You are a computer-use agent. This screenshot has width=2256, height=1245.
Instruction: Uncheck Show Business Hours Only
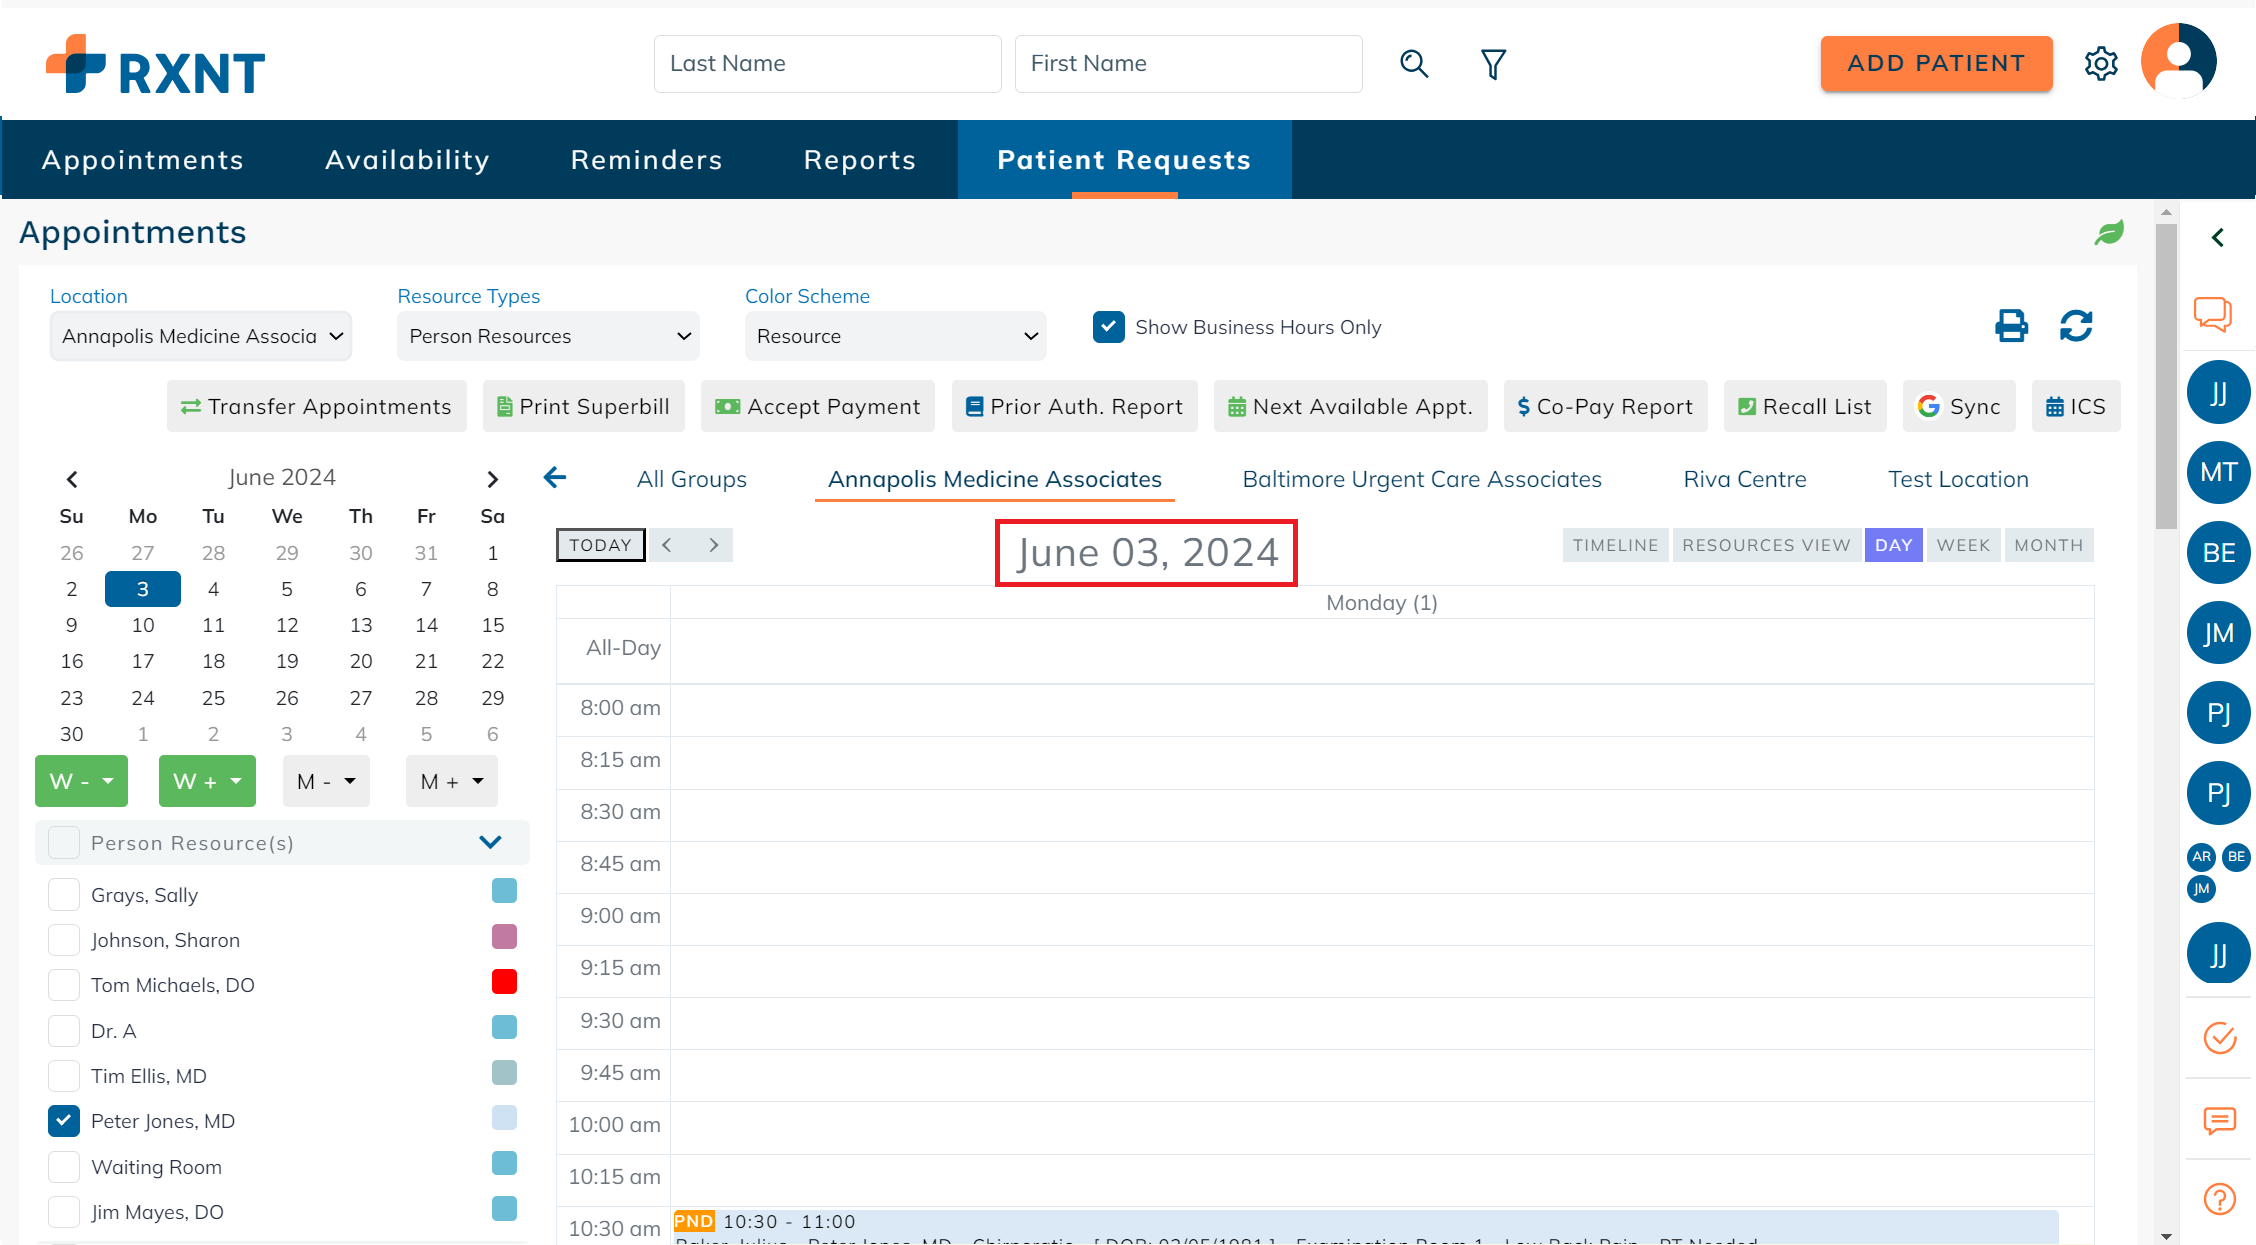[x=1109, y=327]
